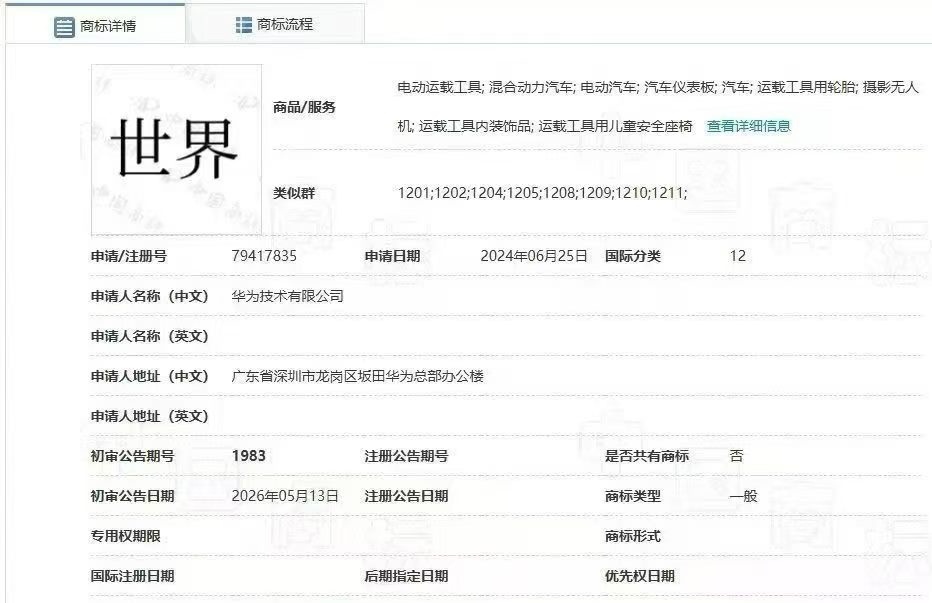Click the international class value 12
Viewport: 932px width, 603px height.
coord(738,256)
